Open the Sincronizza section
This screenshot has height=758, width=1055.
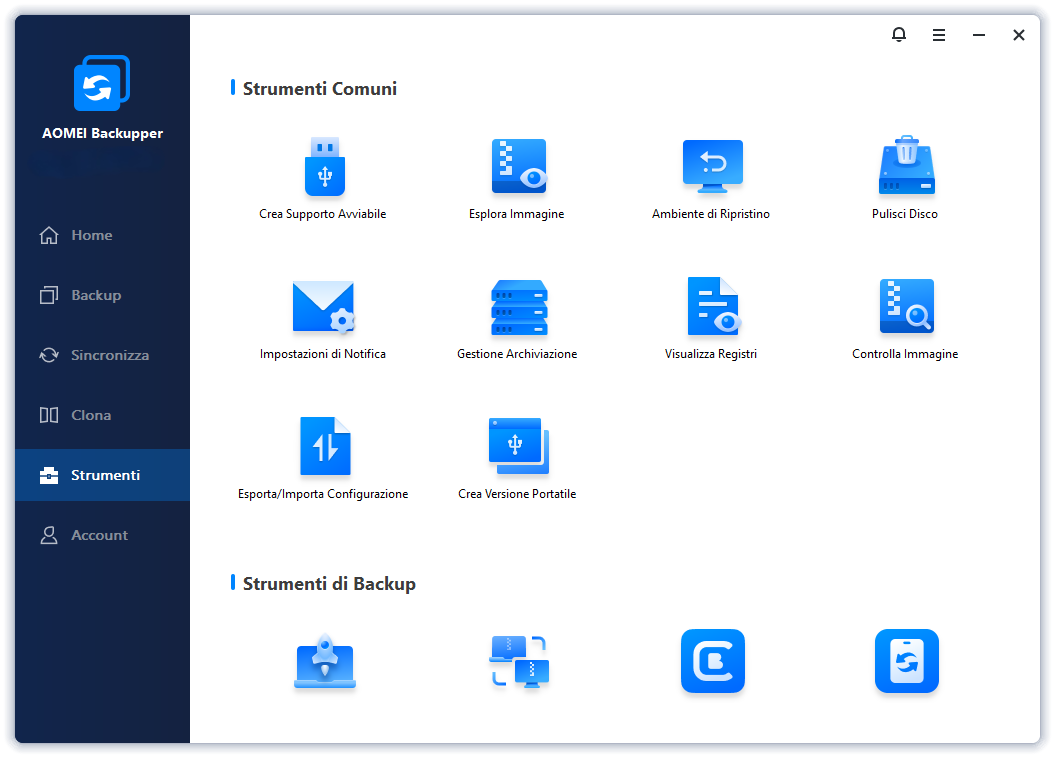coord(109,355)
